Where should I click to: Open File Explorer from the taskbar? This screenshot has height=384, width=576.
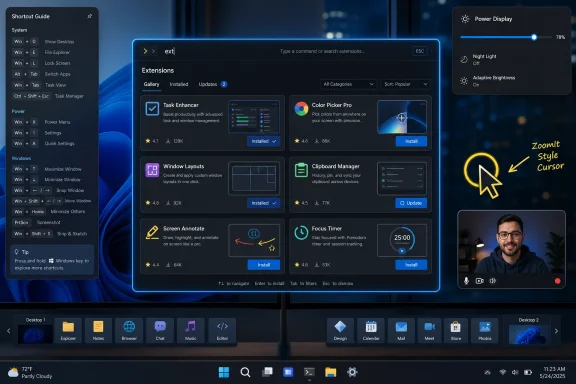pos(331,372)
